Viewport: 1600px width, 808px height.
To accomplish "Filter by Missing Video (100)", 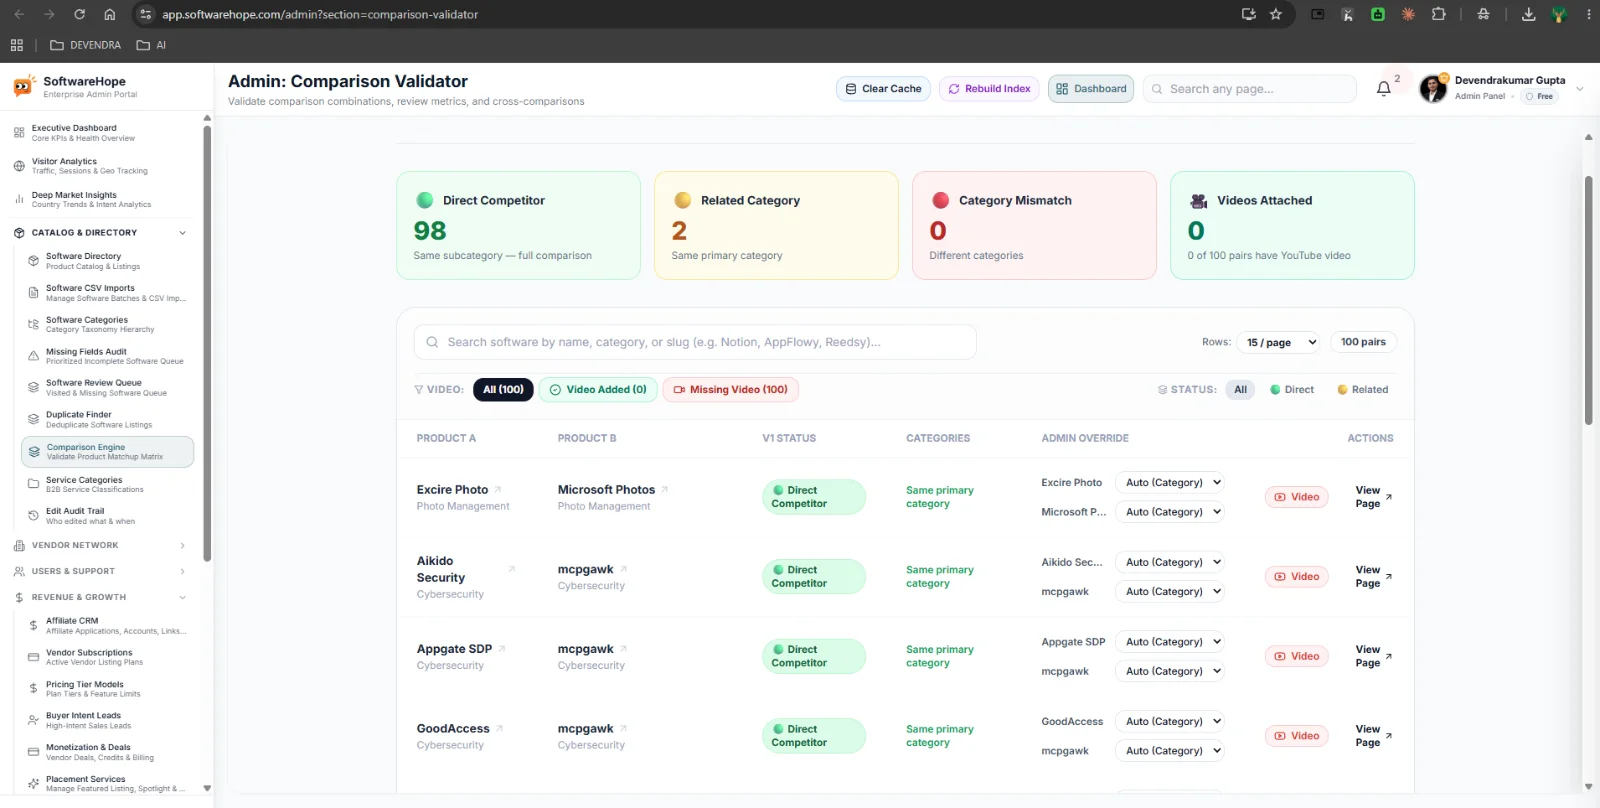I will coord(731,390).
